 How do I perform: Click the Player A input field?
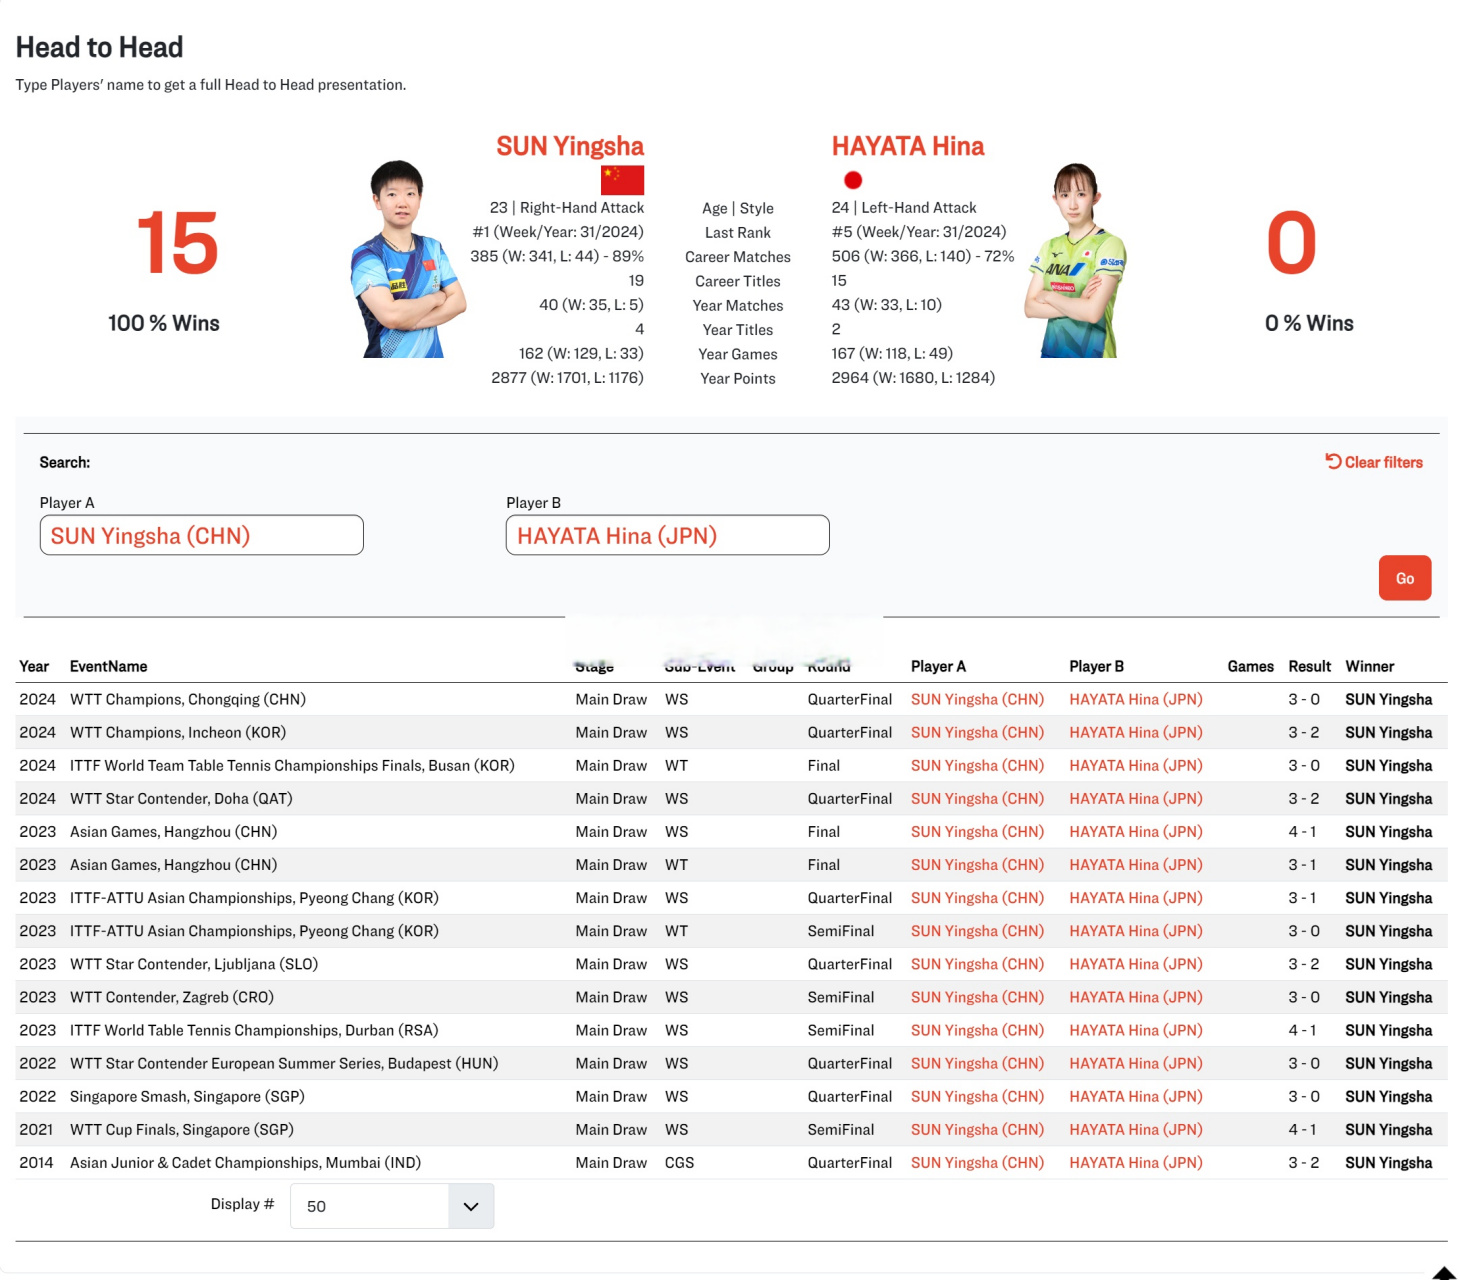[201, 535]
